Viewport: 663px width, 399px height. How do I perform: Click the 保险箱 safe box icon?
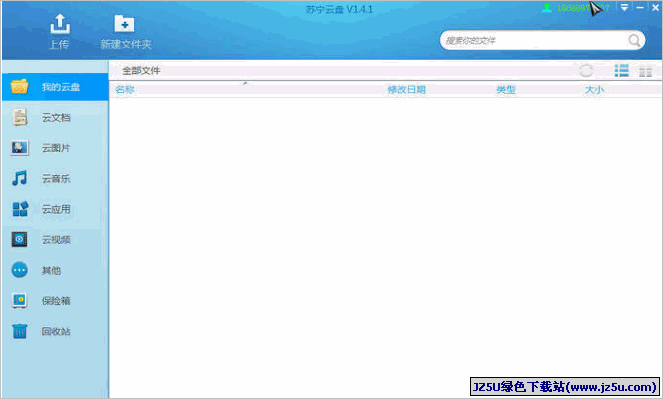pos(19,301)
